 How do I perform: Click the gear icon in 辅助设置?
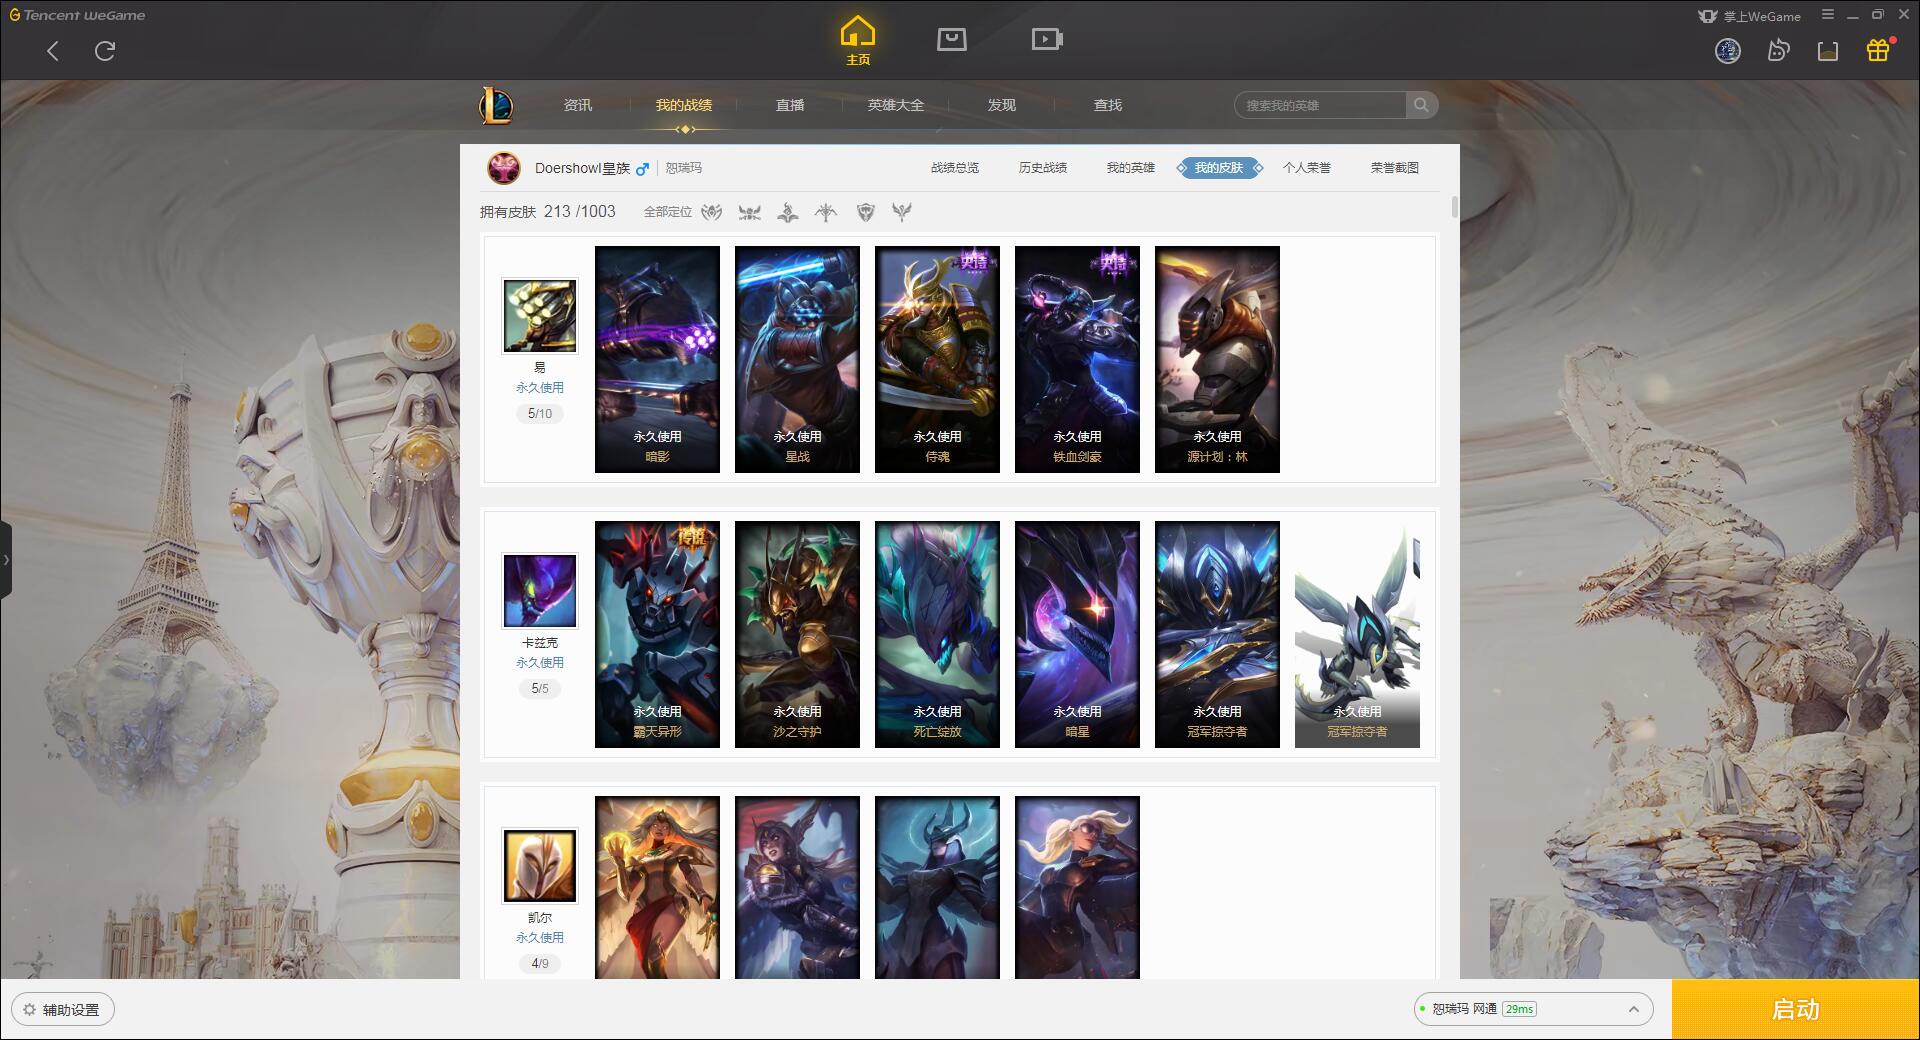click(x=29, y=1010)
